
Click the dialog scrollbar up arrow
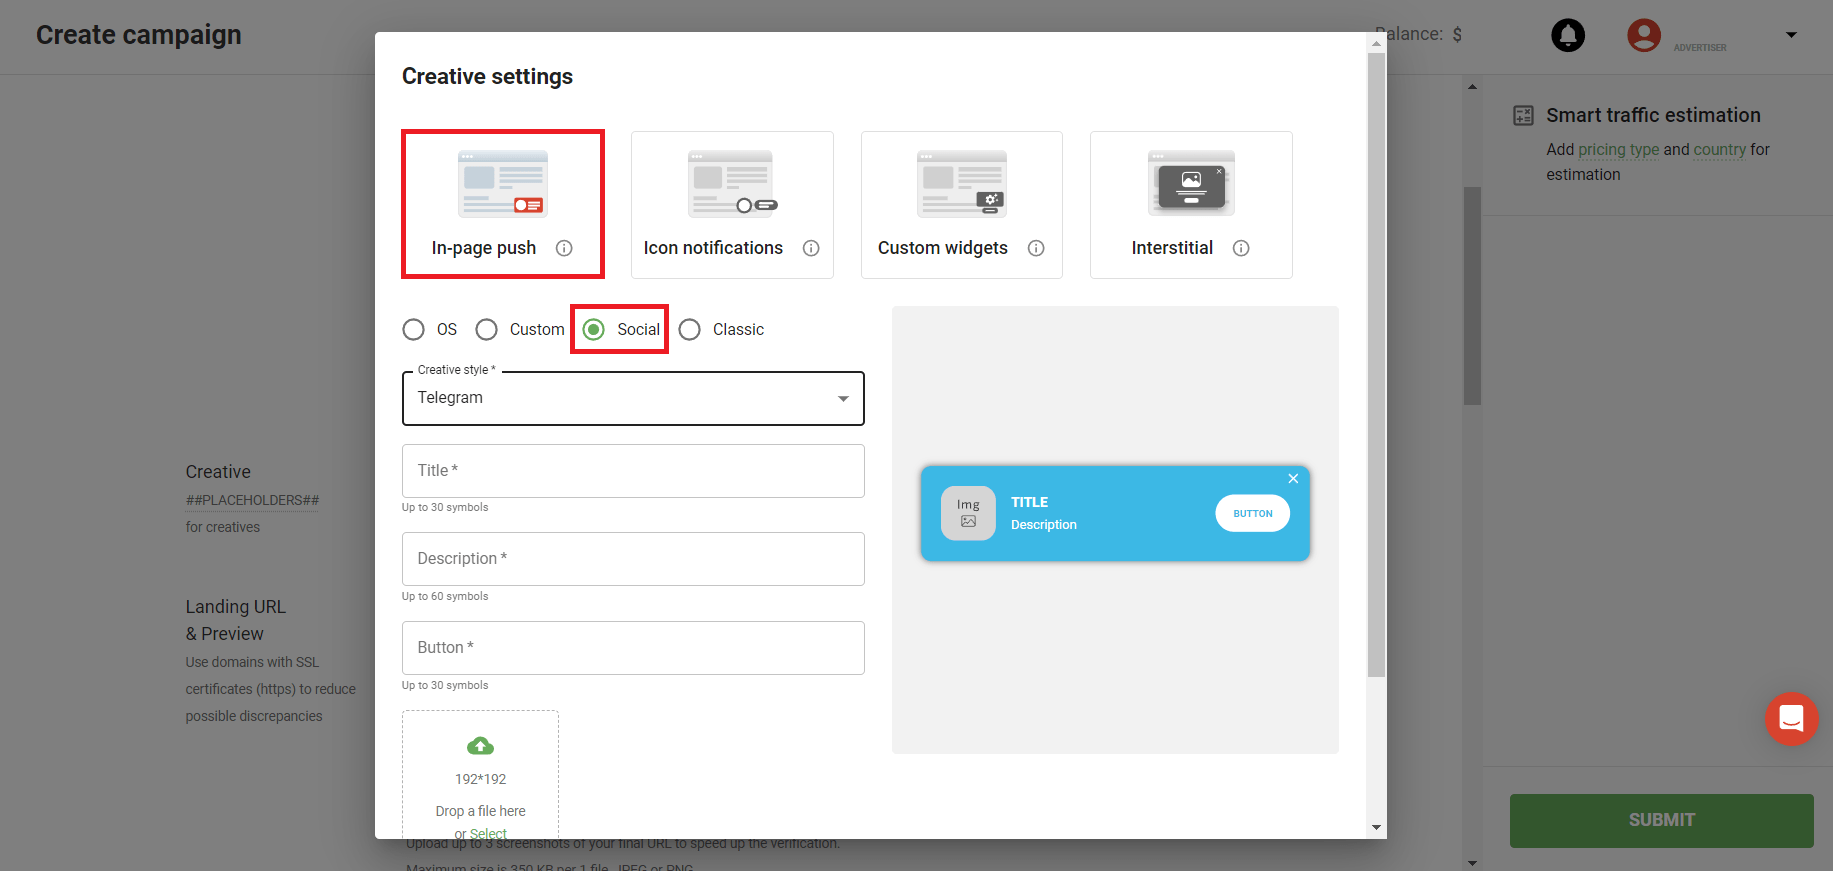pyautogui.click(x=1377, y=43)
